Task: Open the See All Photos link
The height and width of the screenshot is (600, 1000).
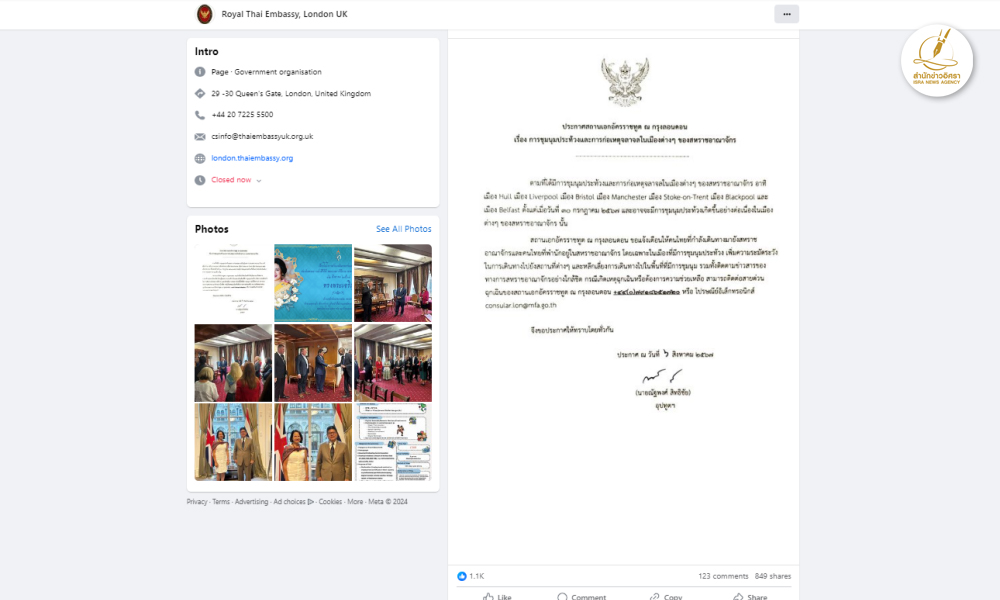Action: coord(403,229)
